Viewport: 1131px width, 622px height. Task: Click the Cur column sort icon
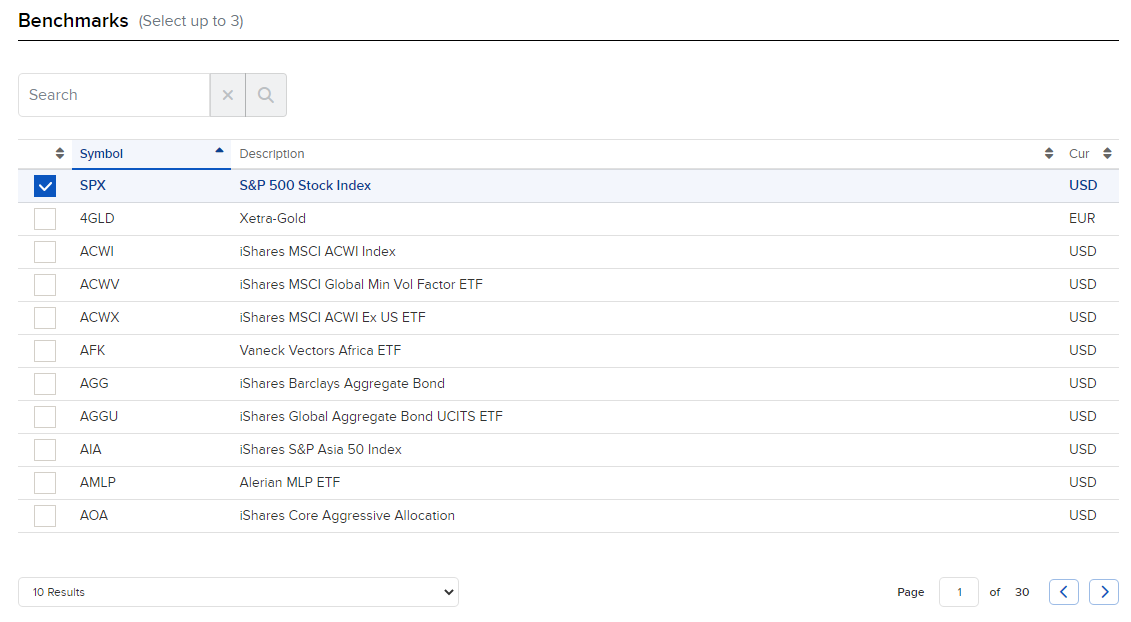1106,153
